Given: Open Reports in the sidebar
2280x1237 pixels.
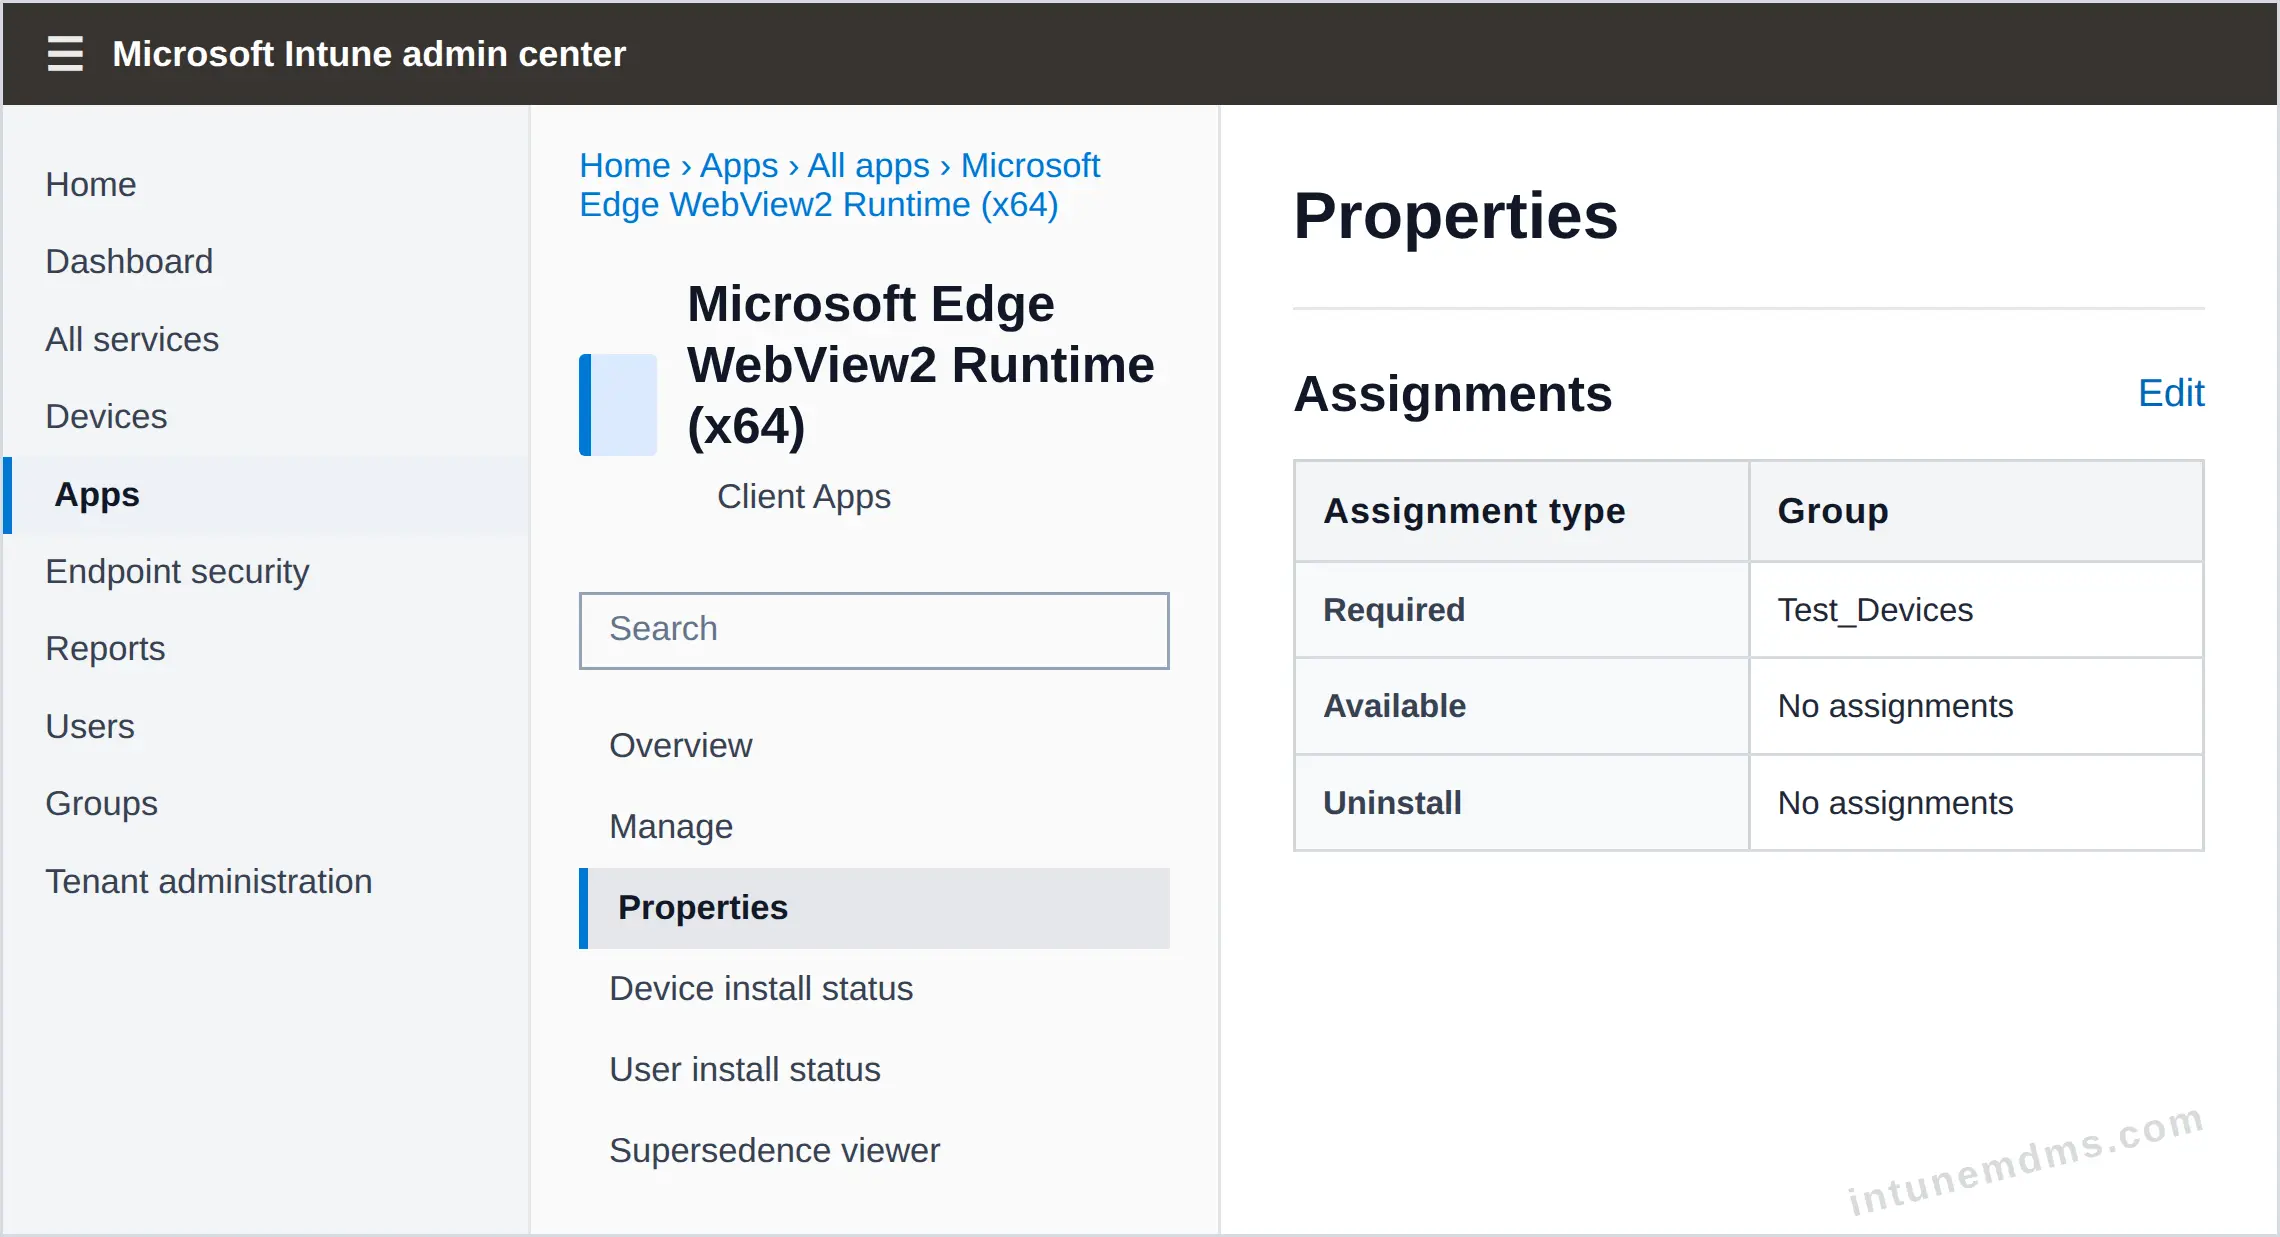Looking at the screenshot, I should click(x=105, y=648).
